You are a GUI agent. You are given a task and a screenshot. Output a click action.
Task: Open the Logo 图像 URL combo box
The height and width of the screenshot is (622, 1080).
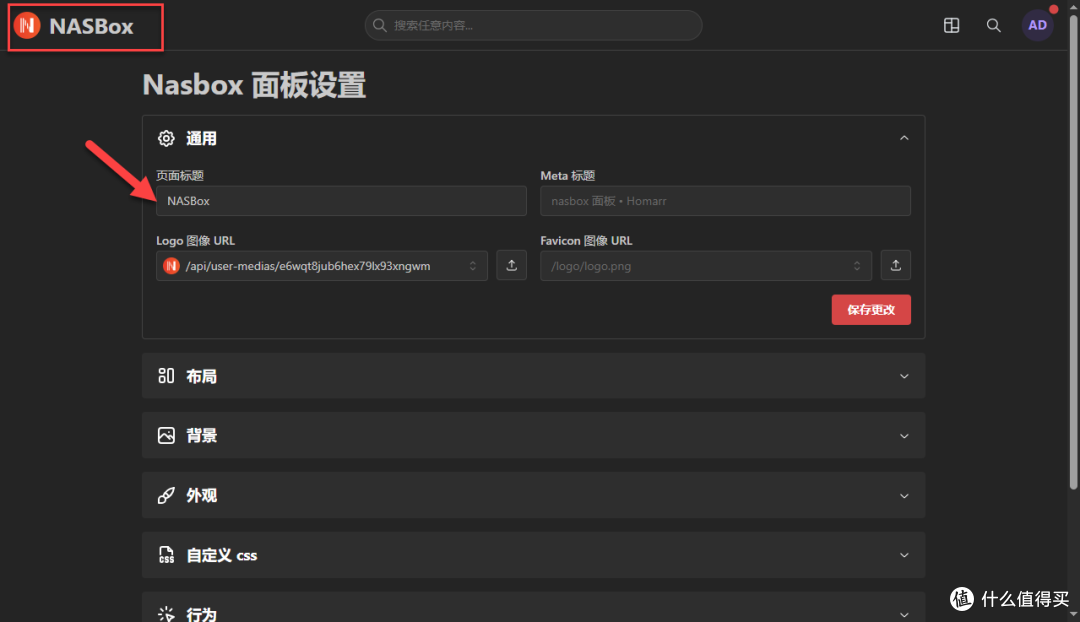[x=322, y=266]
